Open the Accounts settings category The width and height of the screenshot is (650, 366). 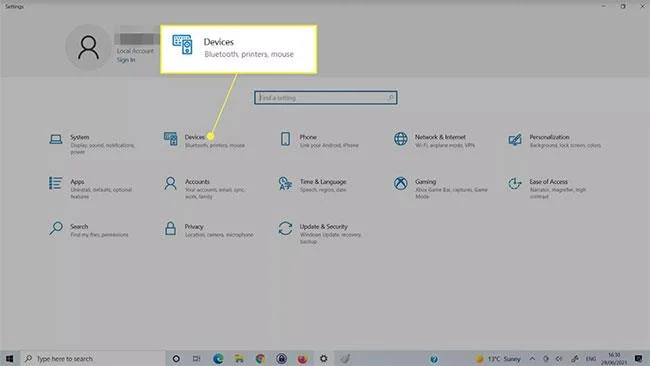[x=204, y=188]
